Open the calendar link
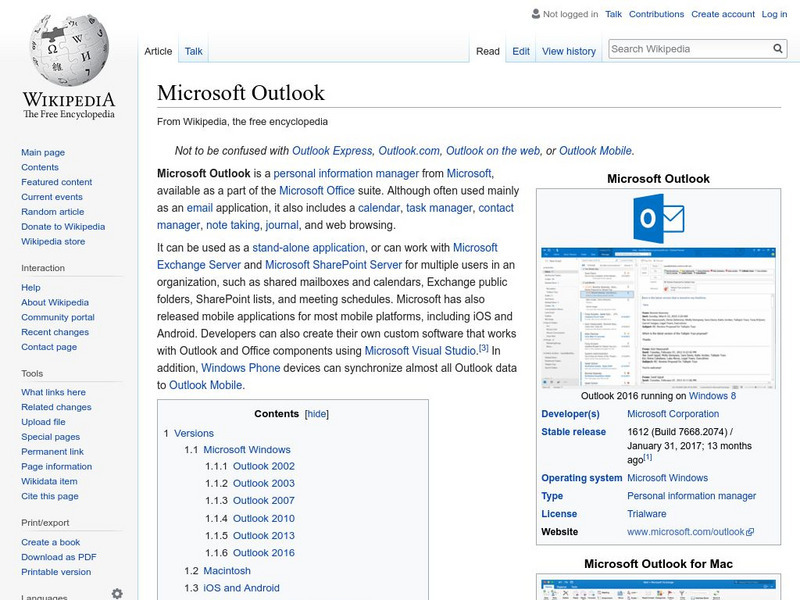The width and height of the screenshot is (800, 600). (379, 208)
